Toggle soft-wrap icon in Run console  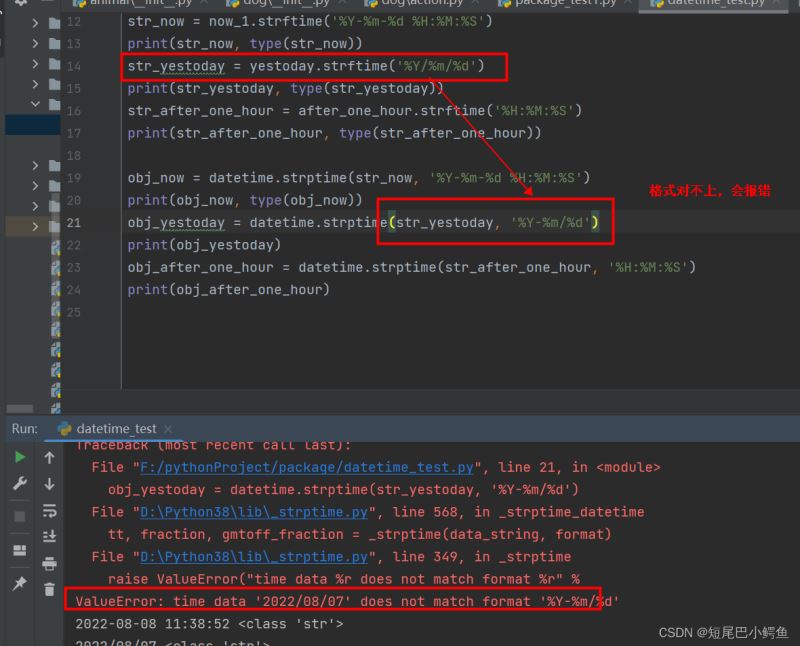49,510
